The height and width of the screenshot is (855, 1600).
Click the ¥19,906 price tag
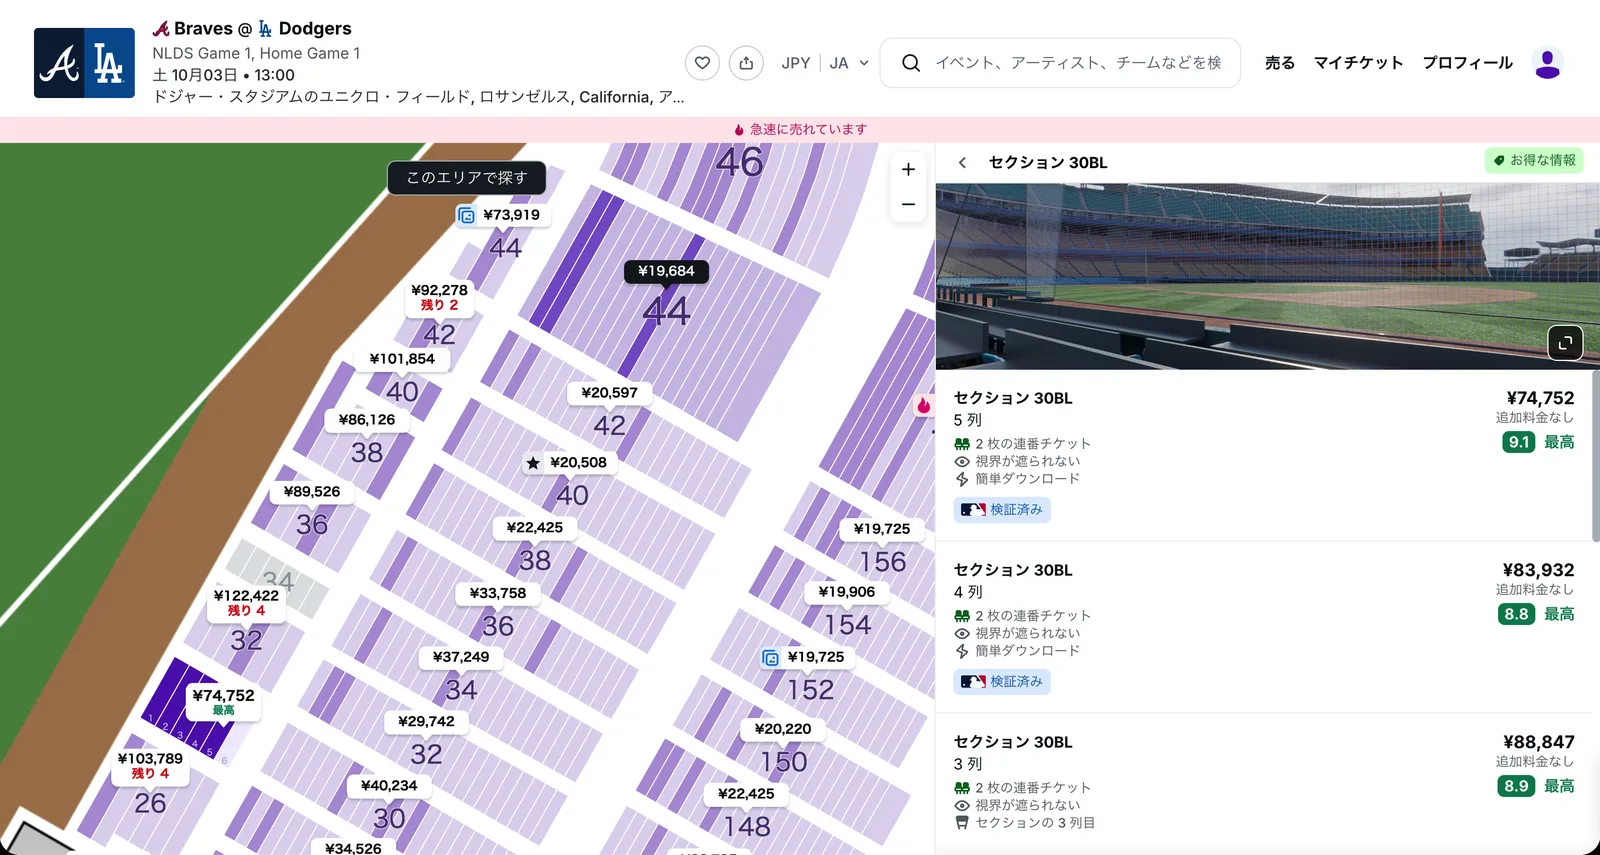(x=847, y=592)
